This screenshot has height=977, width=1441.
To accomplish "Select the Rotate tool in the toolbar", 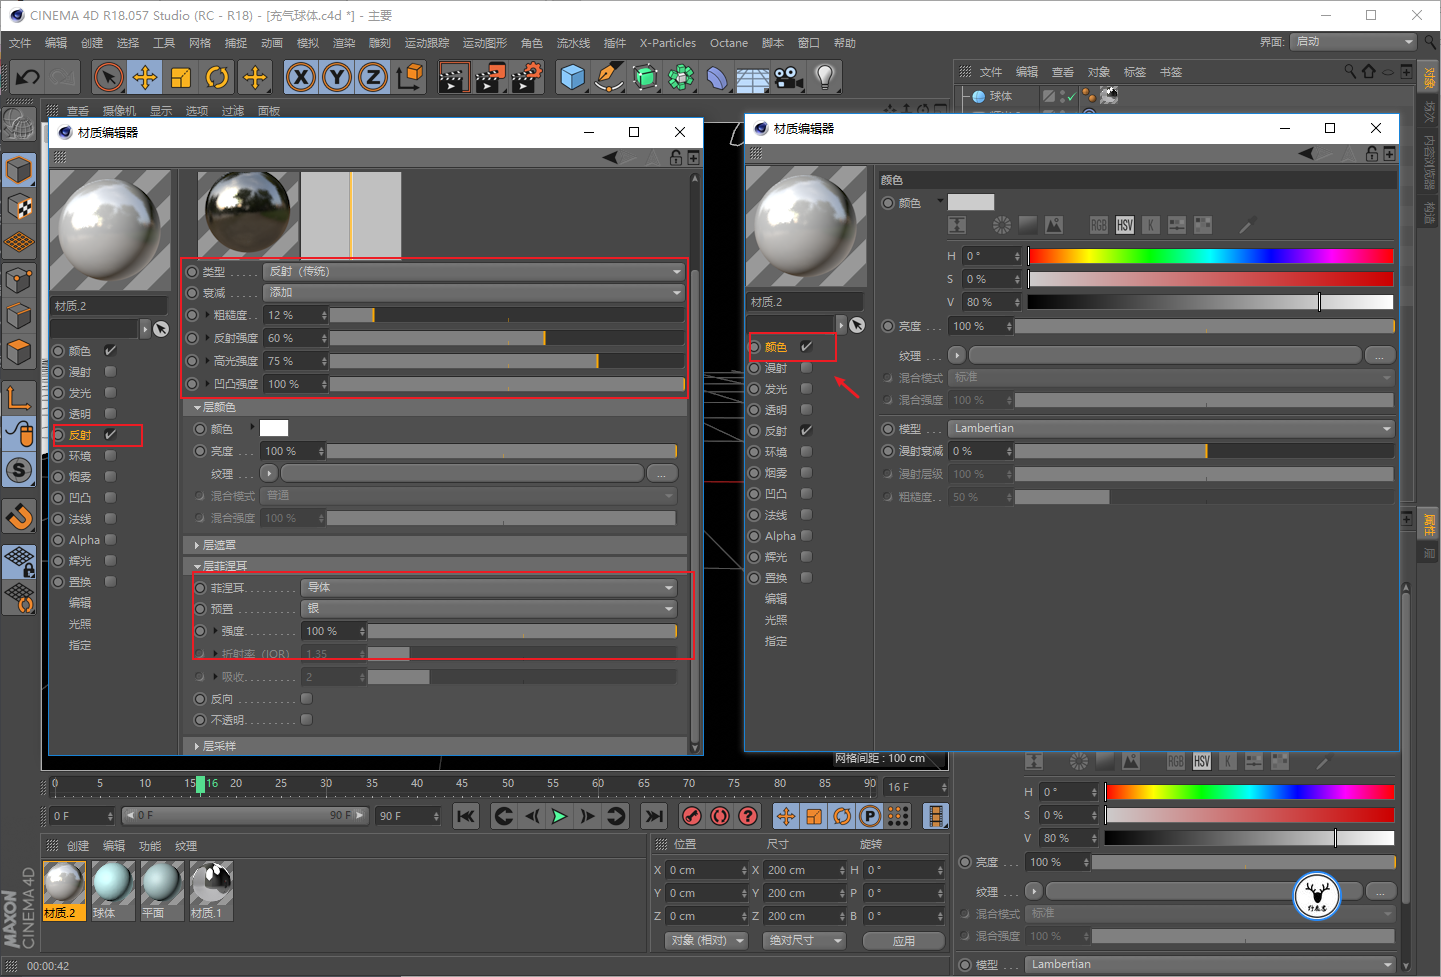I will point(217,77).
